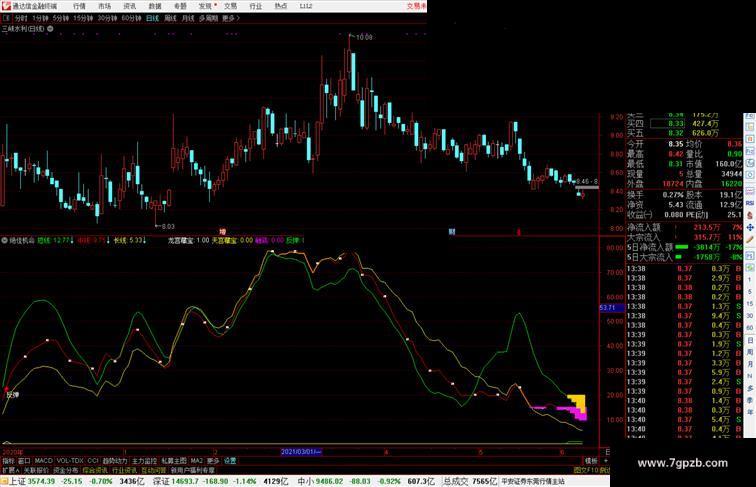Click the 设置 settings button in indicator bar
Image resolution: width=756 pixels, height=487 pixels.
230,461
